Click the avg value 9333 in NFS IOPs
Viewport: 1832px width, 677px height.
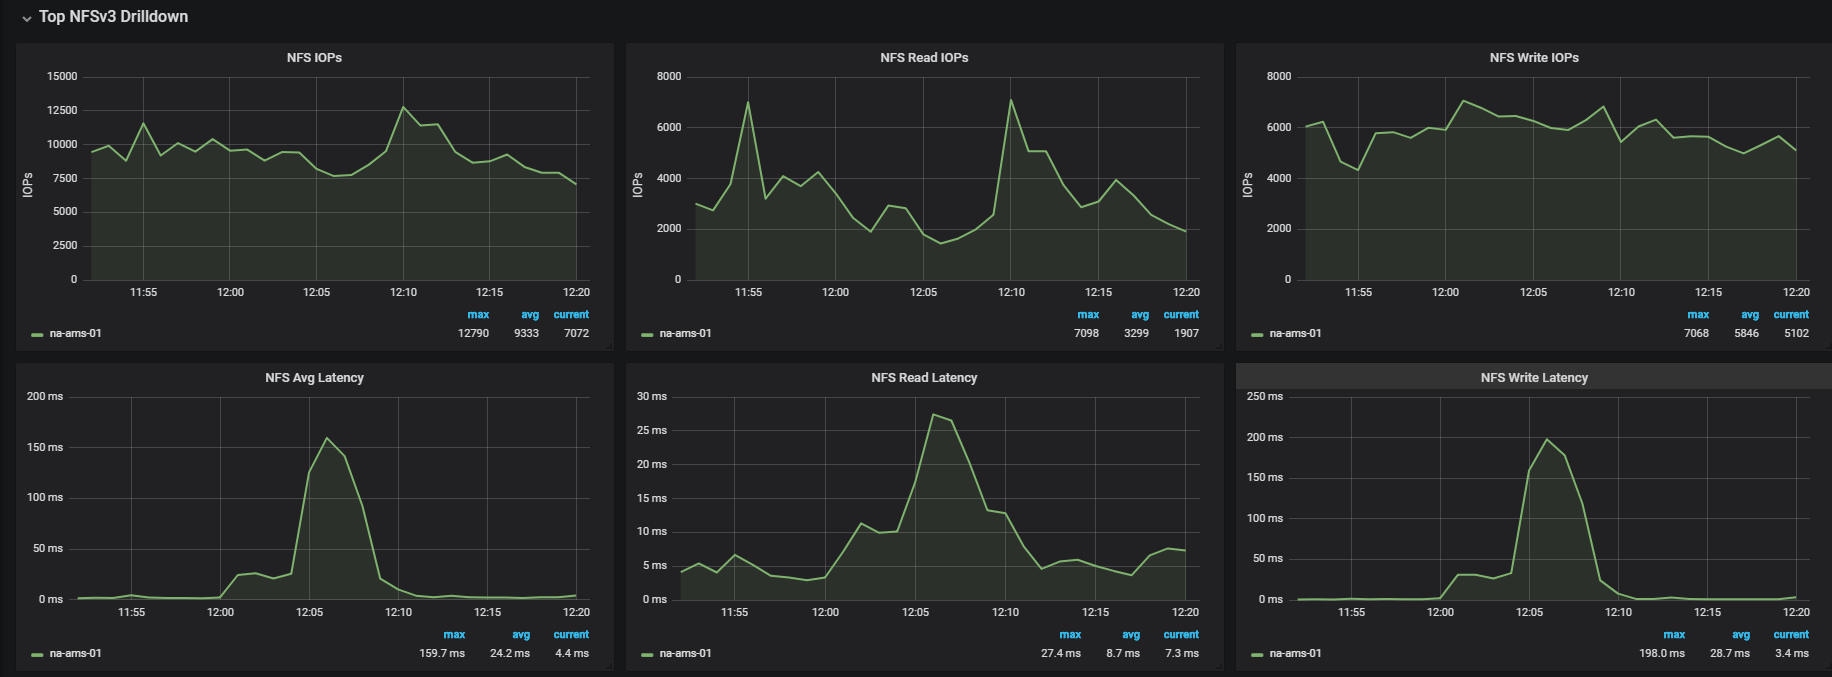526,334
